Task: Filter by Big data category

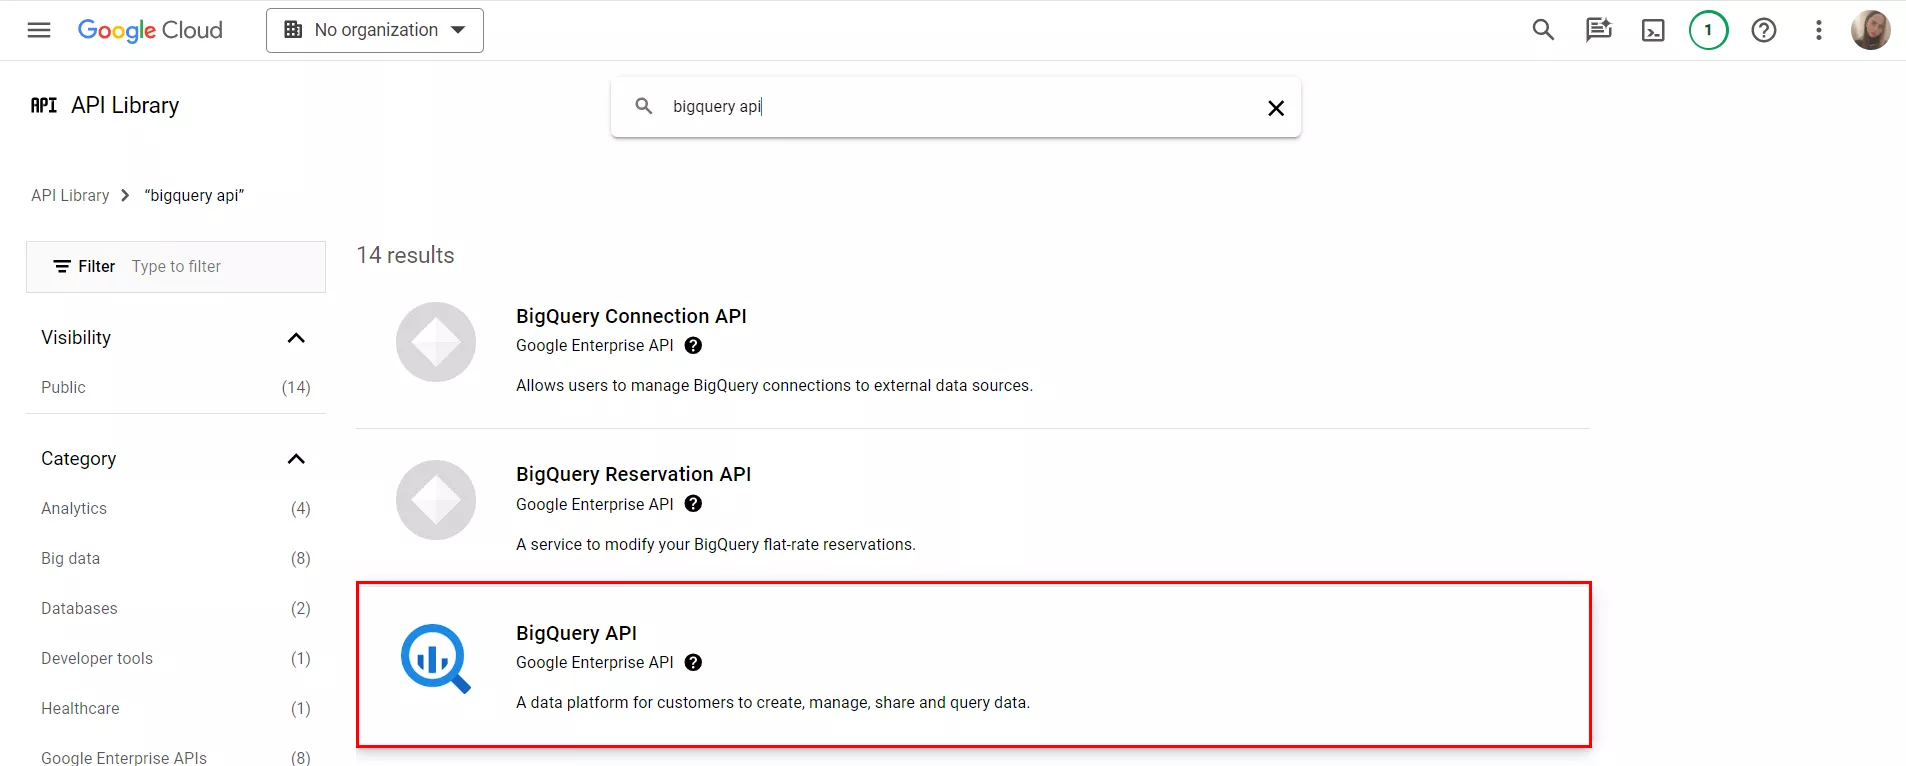Action: [176, 558]
